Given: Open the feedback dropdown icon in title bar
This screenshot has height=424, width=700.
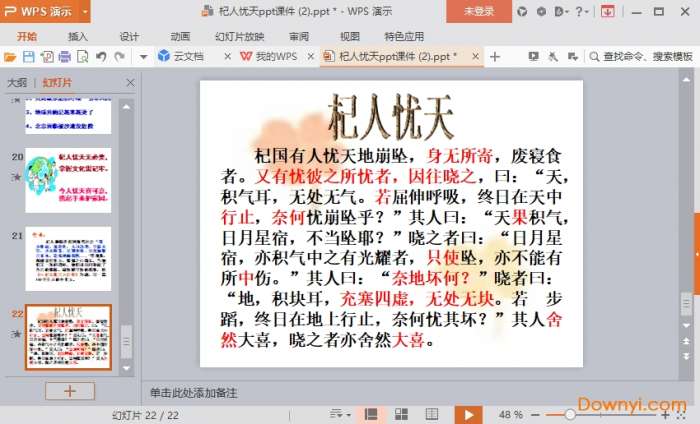Looking at the screenshot, I should [561, 12].
